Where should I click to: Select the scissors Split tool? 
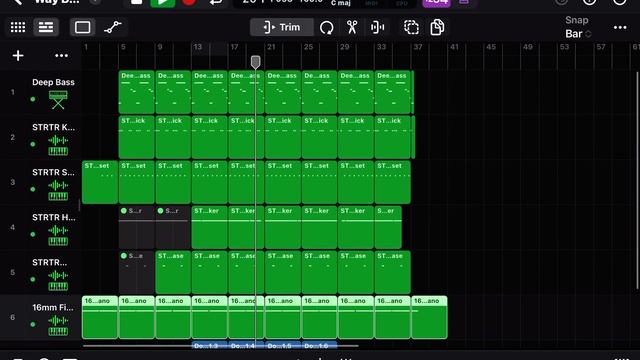click(x=352, y=27)
